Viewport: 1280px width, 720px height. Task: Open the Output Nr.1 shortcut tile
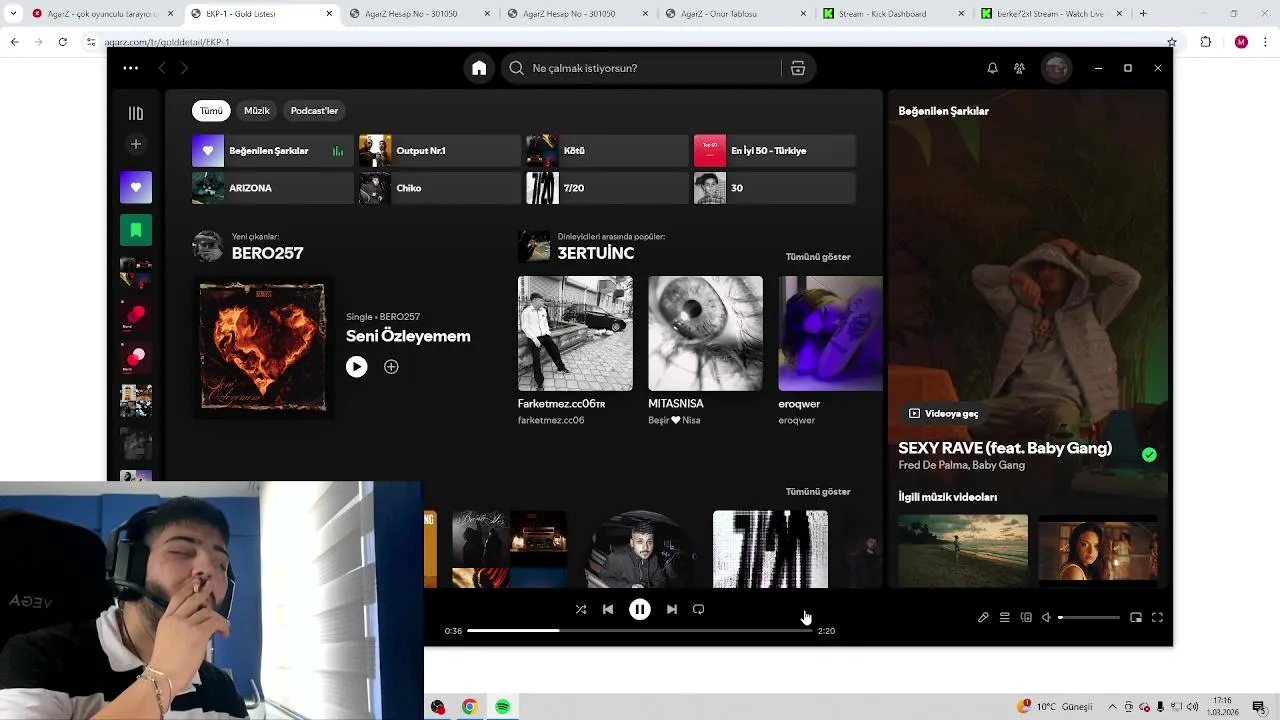(x=440, y=151)
